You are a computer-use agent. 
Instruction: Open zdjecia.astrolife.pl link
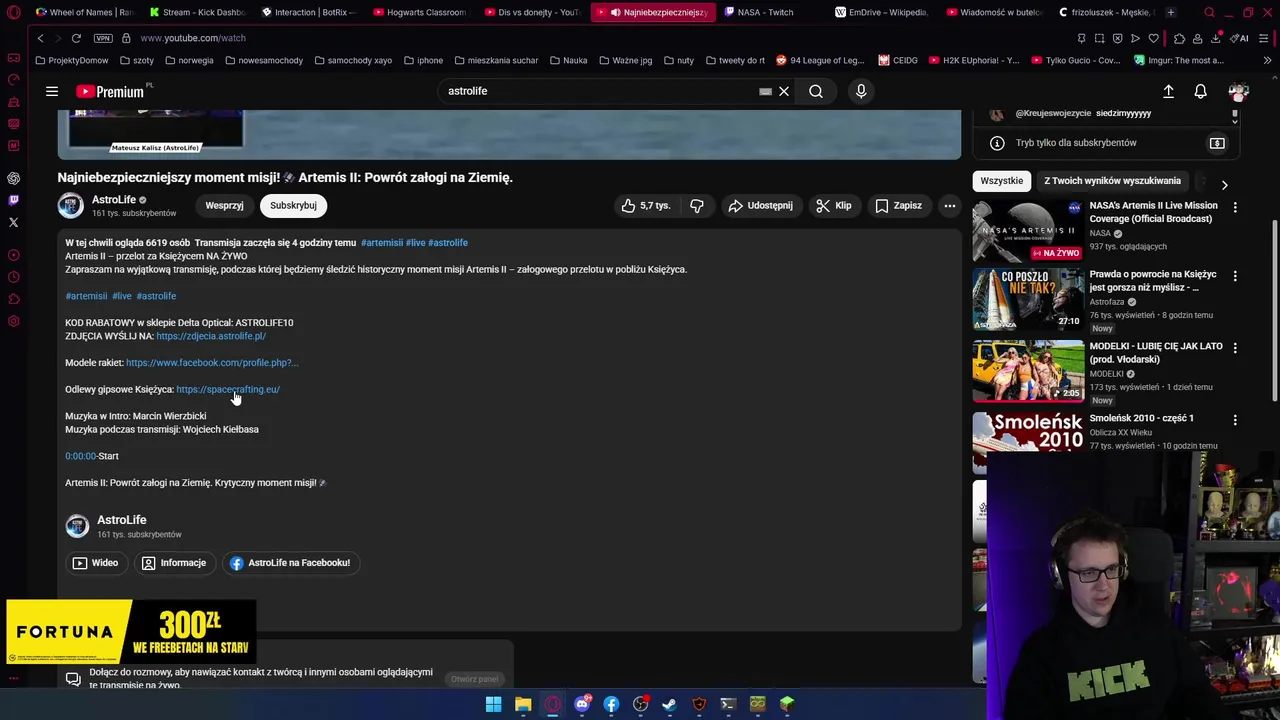211,336
